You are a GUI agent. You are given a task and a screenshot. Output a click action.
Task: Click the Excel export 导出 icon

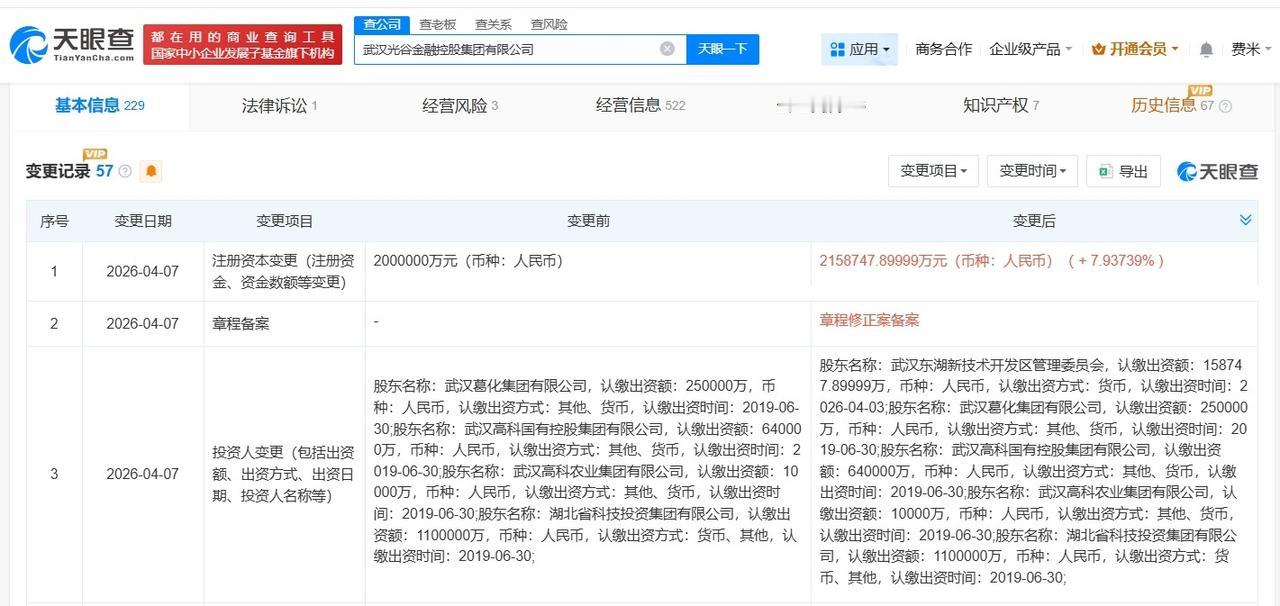pyautogui.click(x=1105, y=170)
